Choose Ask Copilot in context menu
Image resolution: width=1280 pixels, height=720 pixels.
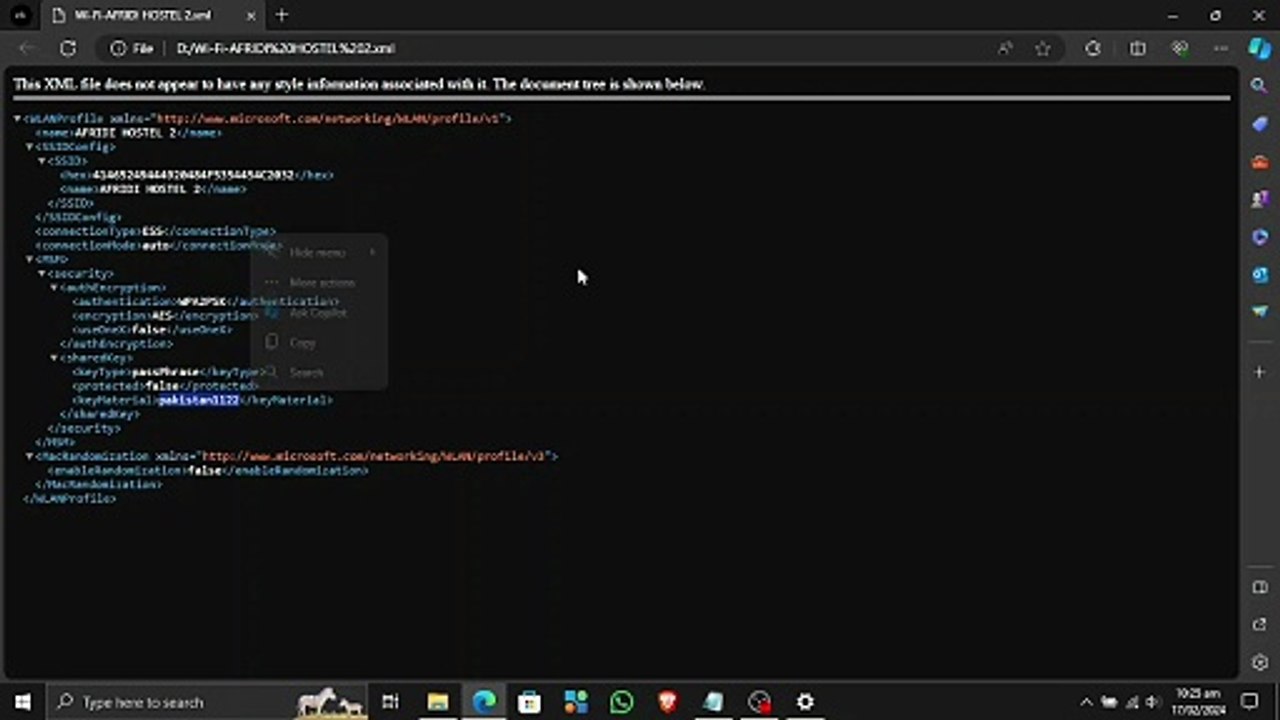[x=317, y=313]
